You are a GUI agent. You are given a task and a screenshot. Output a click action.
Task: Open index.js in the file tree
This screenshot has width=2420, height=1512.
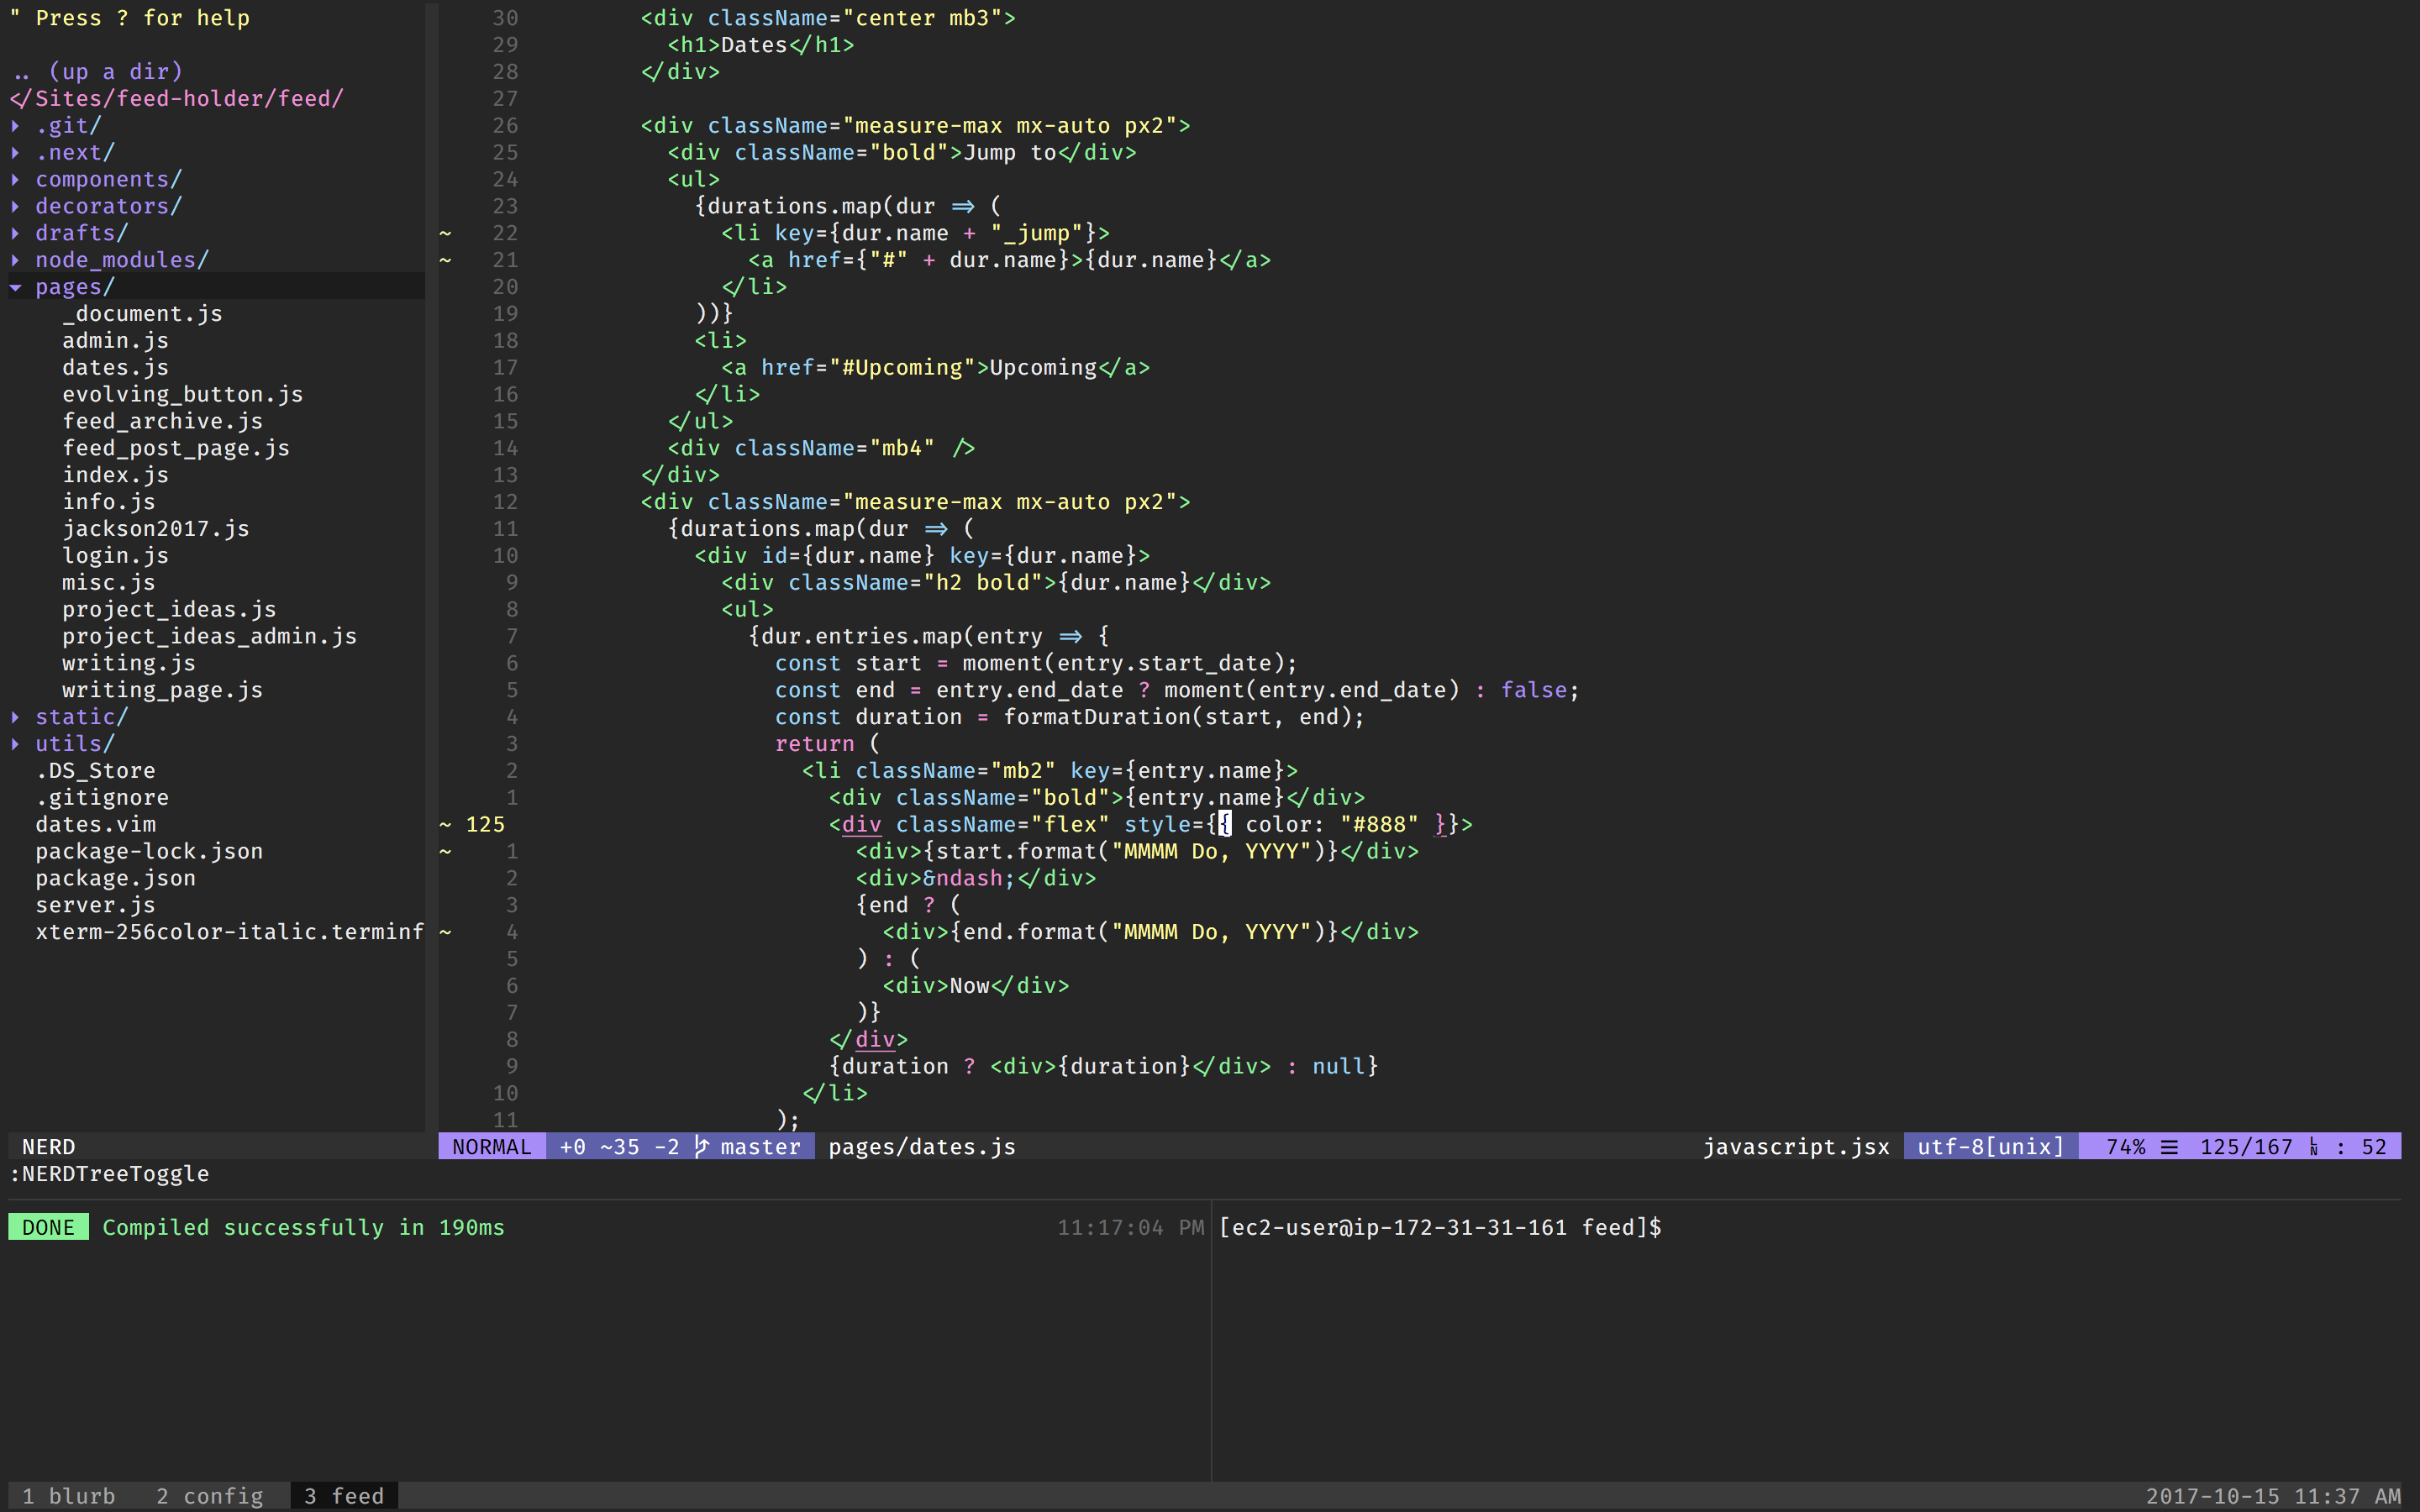(116, 475)
